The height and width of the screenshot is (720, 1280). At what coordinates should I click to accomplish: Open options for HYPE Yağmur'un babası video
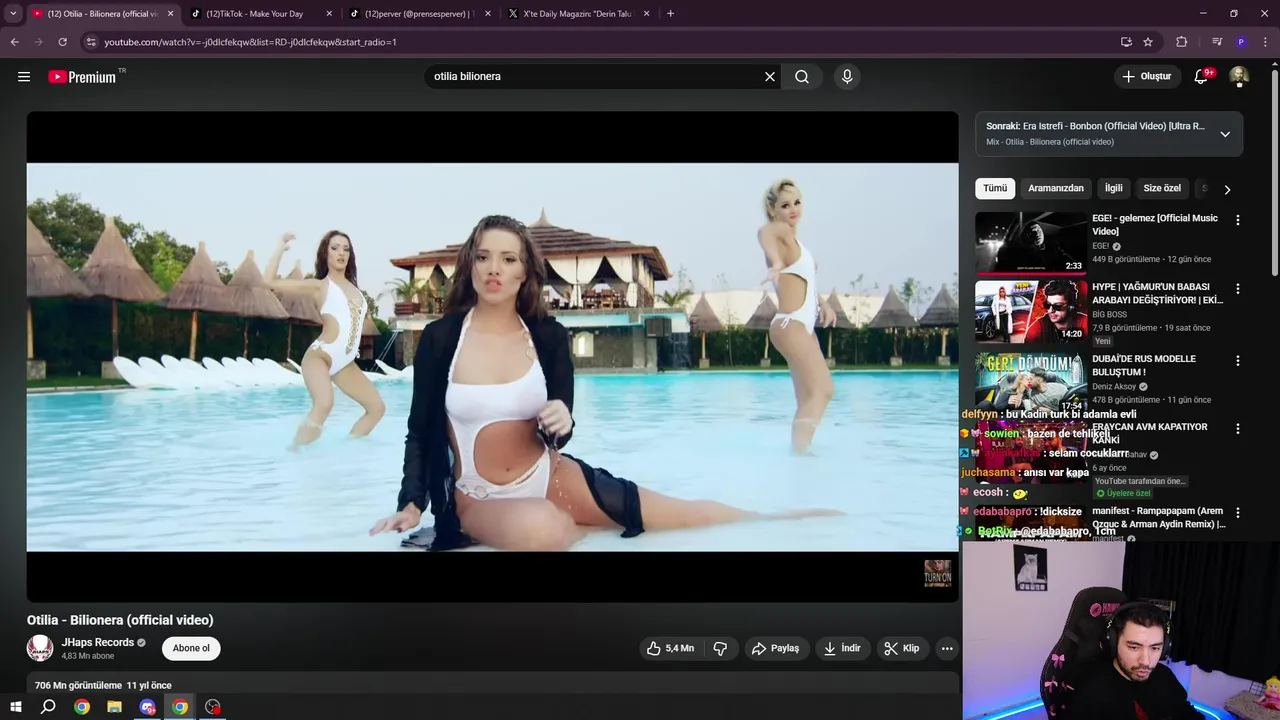coord(1238,289)
